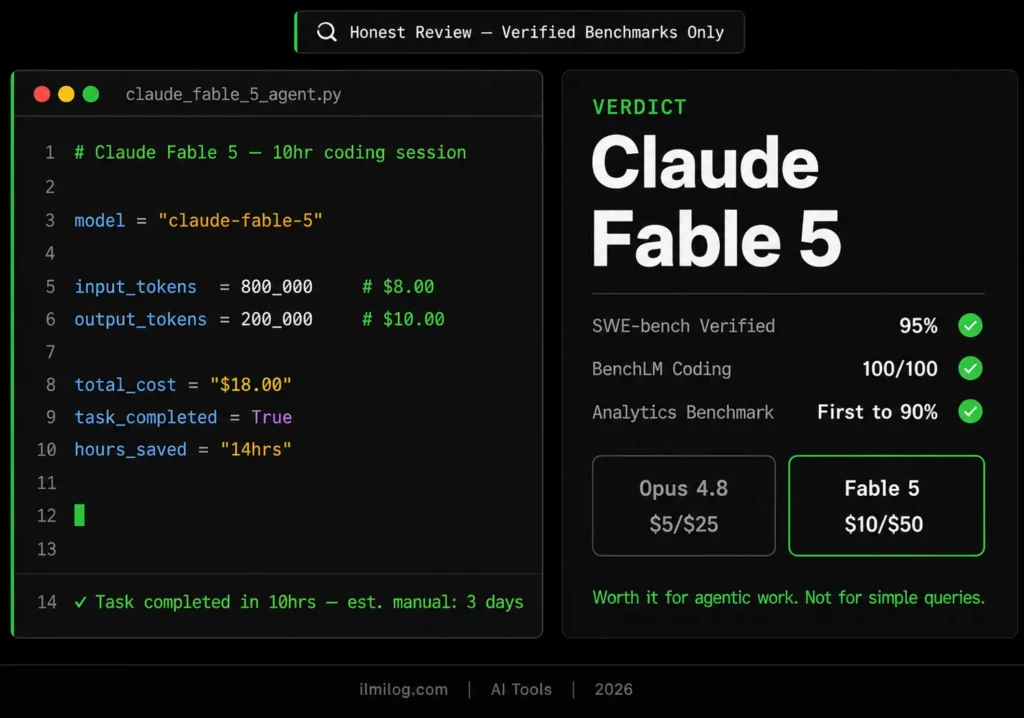Click the green check next to BenchLM Coding
Viewport: 1024px width, 718px height.
point(970,368)
